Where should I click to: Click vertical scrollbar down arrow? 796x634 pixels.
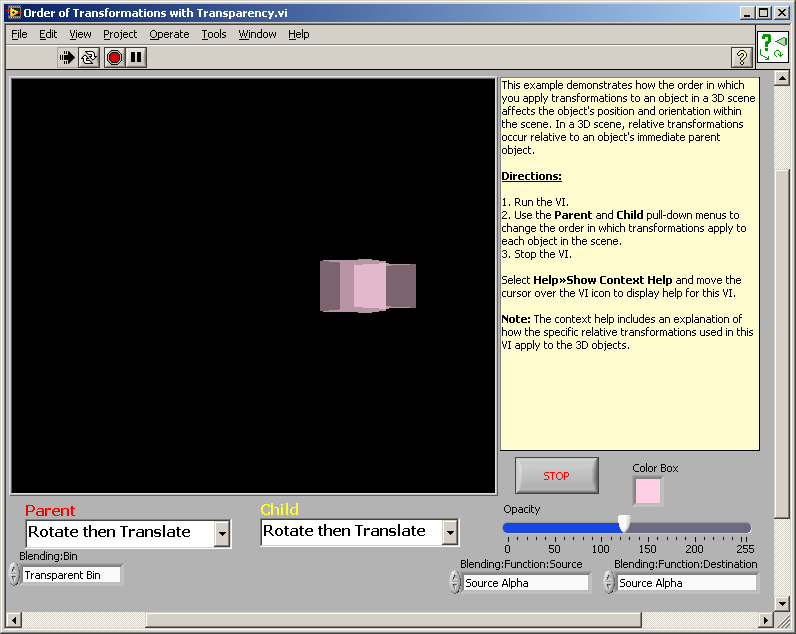pos(782,604)
